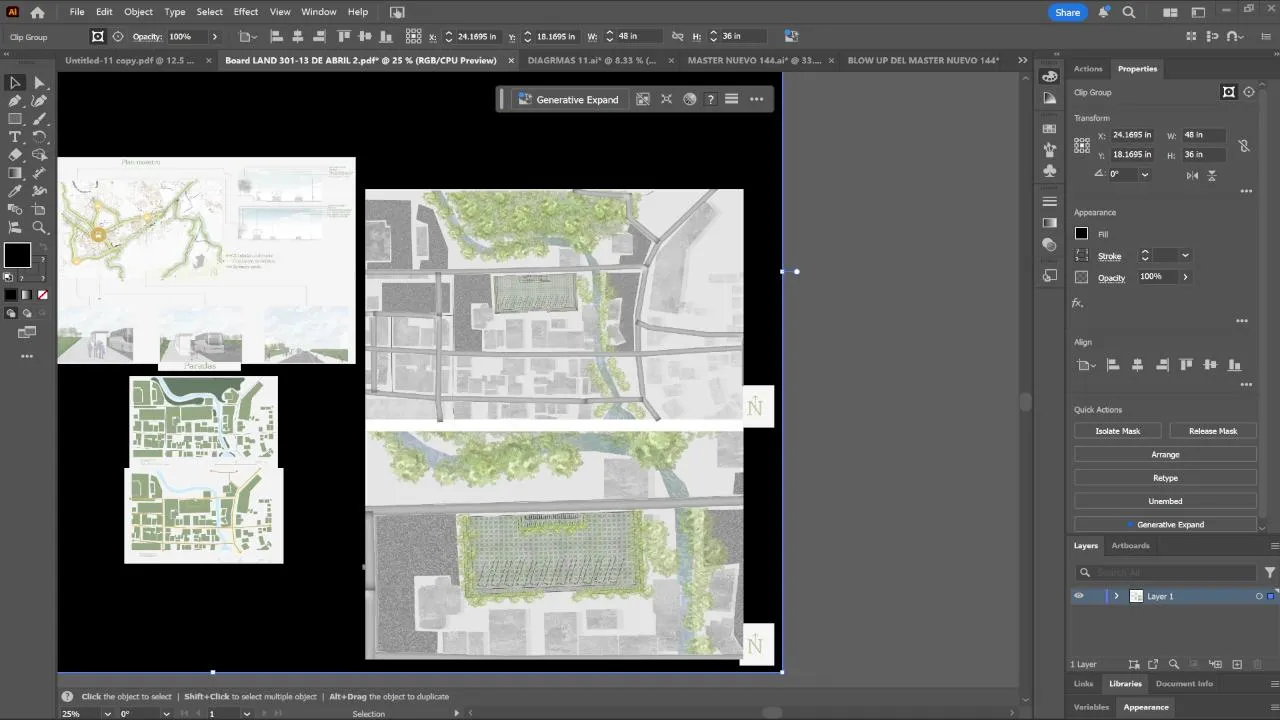Click the Fill color swatch in Appearance

(1081, 234)
